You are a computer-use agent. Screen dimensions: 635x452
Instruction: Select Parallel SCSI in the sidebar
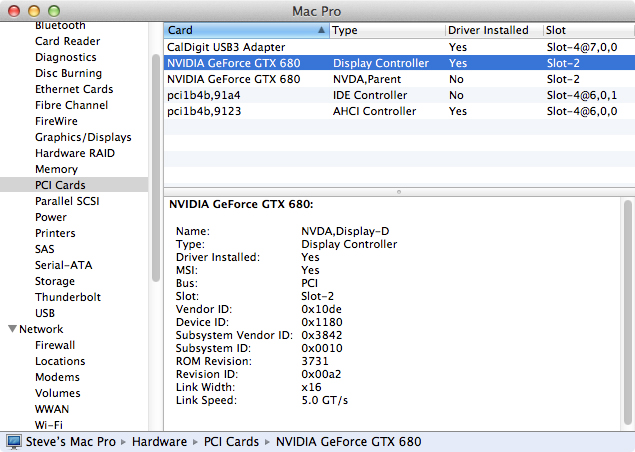[x=67, y=201]
